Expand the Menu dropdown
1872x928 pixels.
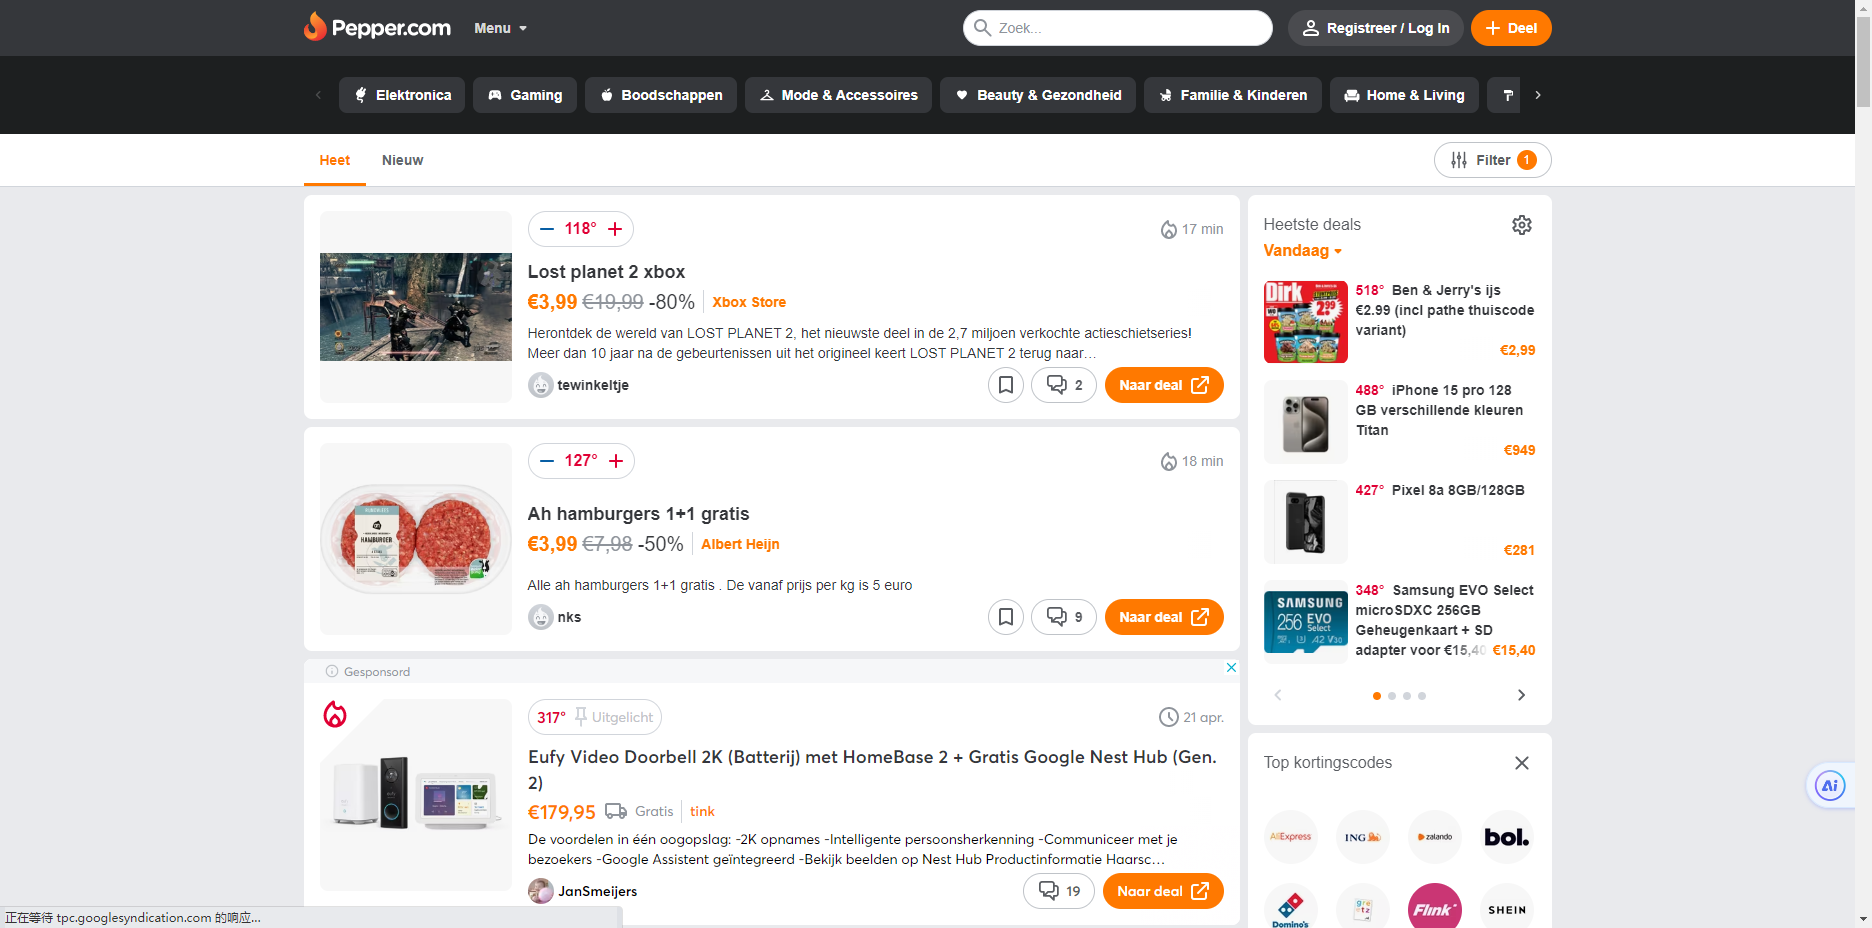500,28
